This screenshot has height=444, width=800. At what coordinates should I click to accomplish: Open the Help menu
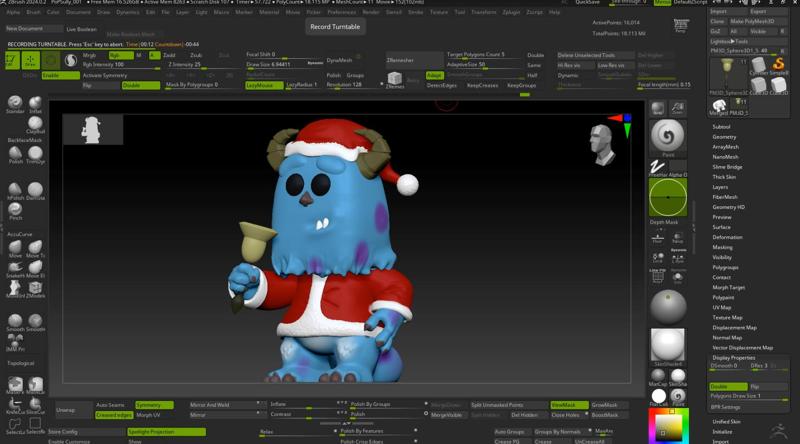(554, 12)
